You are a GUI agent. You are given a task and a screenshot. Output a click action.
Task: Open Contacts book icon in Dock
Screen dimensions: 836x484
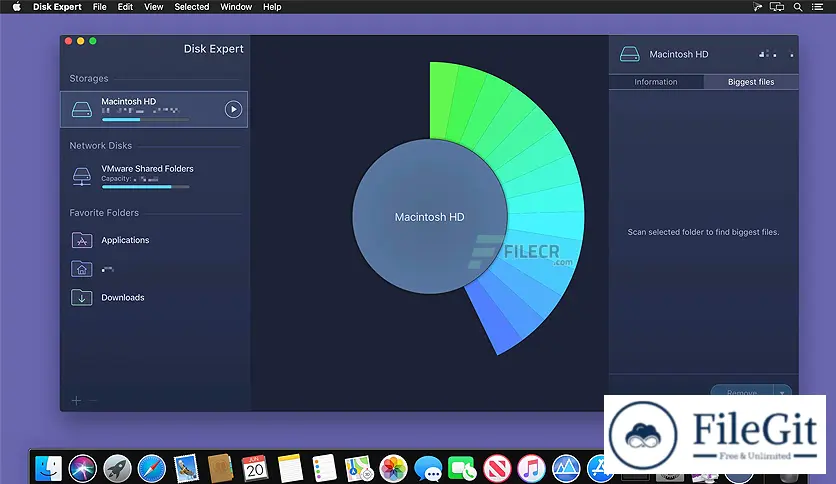[x=220, y=469]
